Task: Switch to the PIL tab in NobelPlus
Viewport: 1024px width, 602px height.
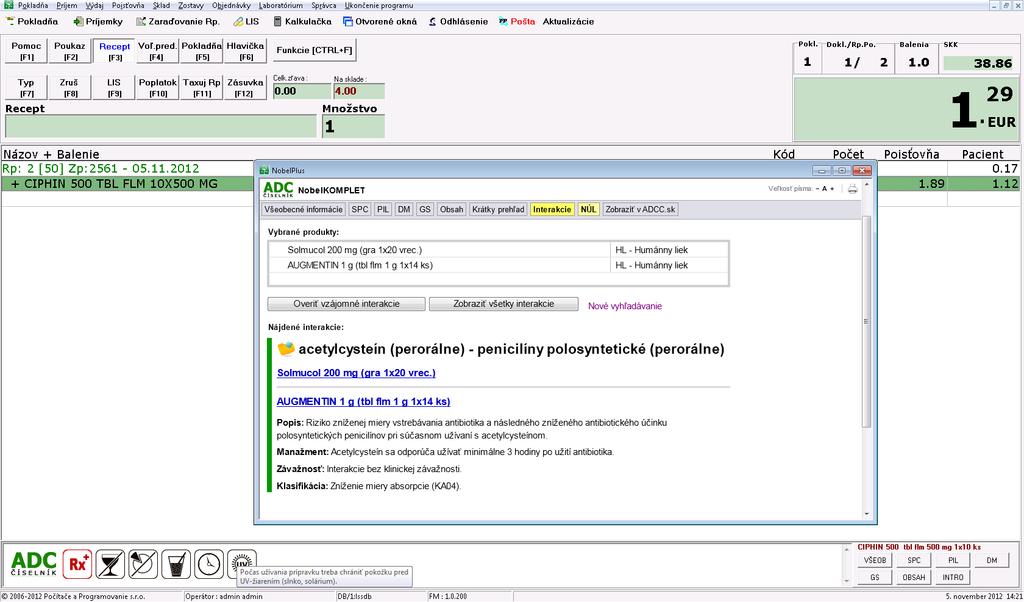Action: click(x=383, y=210)
